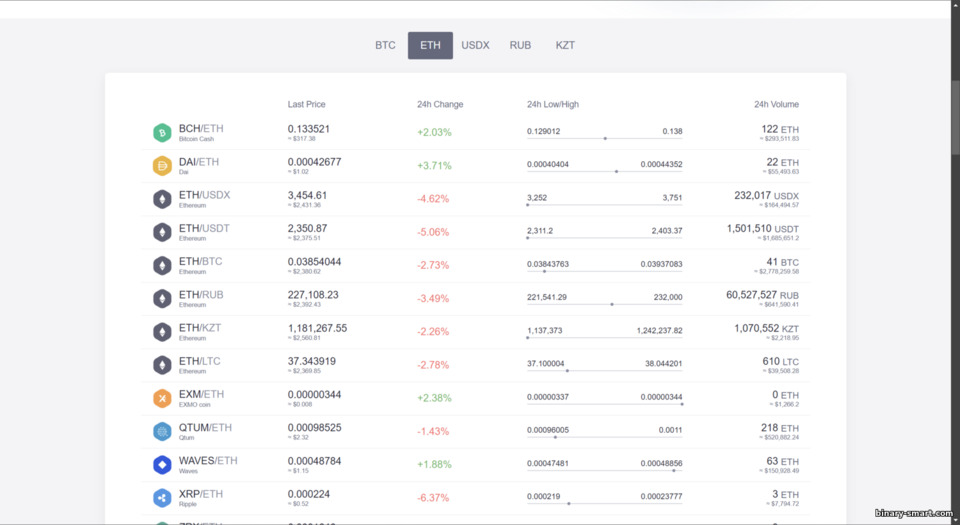This screenshot has width=960, height=525.
Task: Open the EXM/ETH trading pair
Action: [x=201, y=394]
